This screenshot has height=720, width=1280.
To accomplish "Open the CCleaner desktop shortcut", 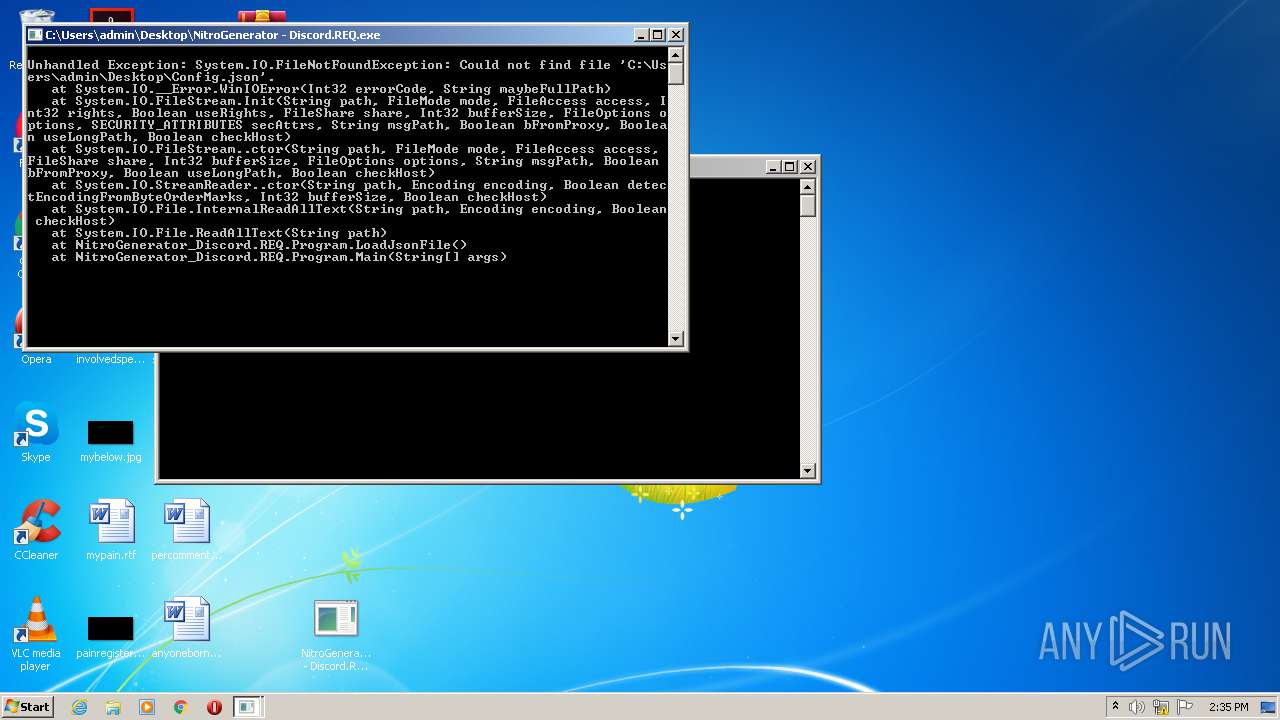I will click(x=36, y=531).
